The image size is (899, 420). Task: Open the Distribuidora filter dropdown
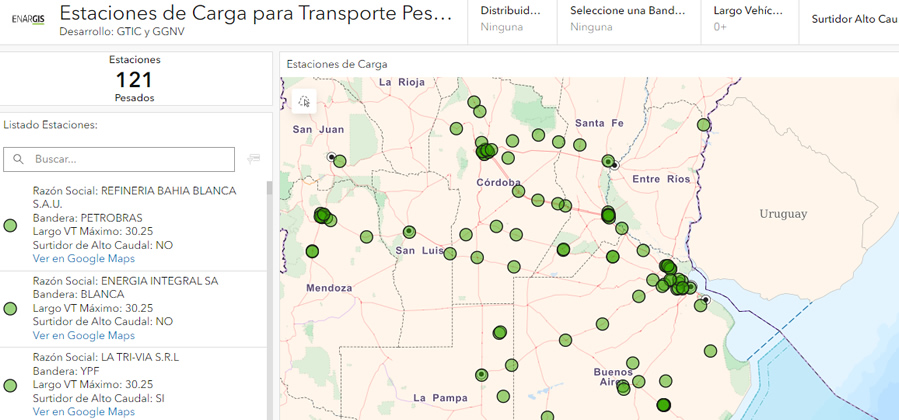(512, 19)
